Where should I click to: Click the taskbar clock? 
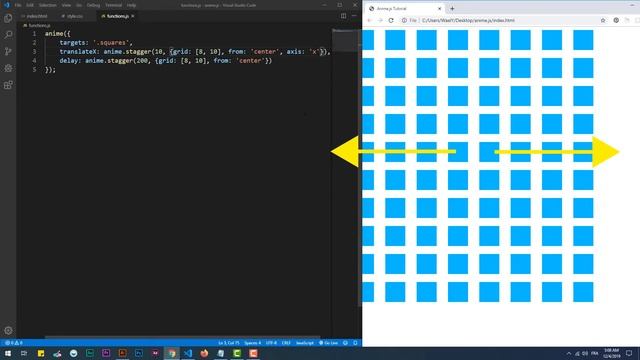(x=611, y=353)
